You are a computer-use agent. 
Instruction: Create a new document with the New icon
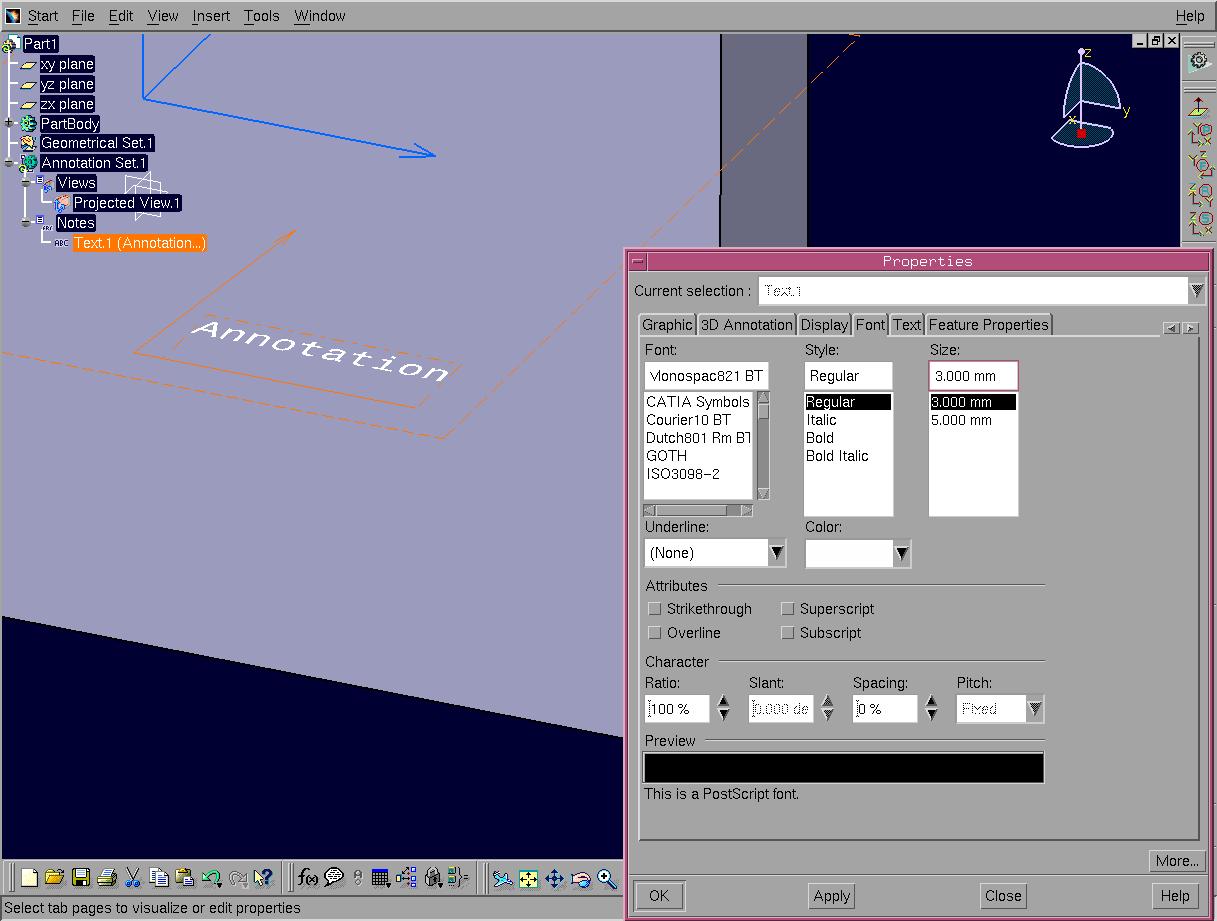(x=29, y=878)
